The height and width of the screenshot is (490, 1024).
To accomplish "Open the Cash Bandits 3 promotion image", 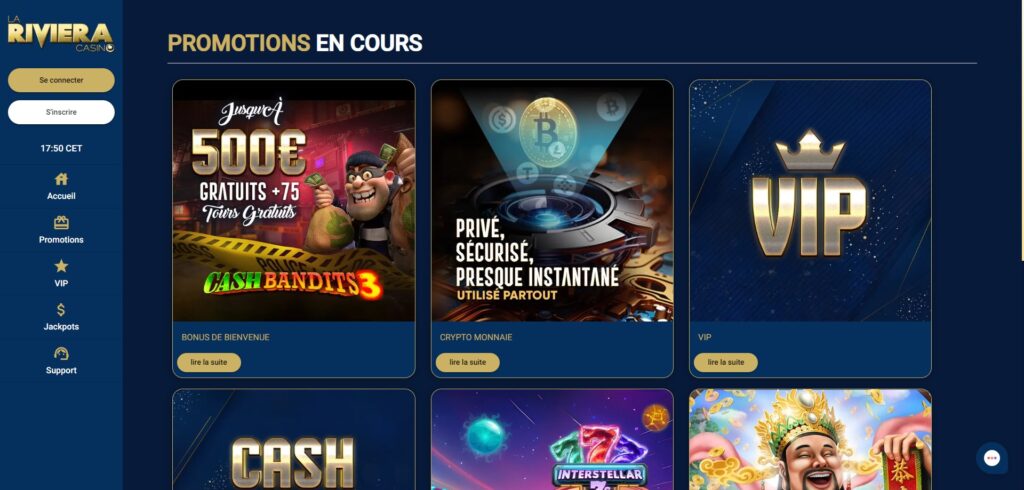I will click(294, 201).
